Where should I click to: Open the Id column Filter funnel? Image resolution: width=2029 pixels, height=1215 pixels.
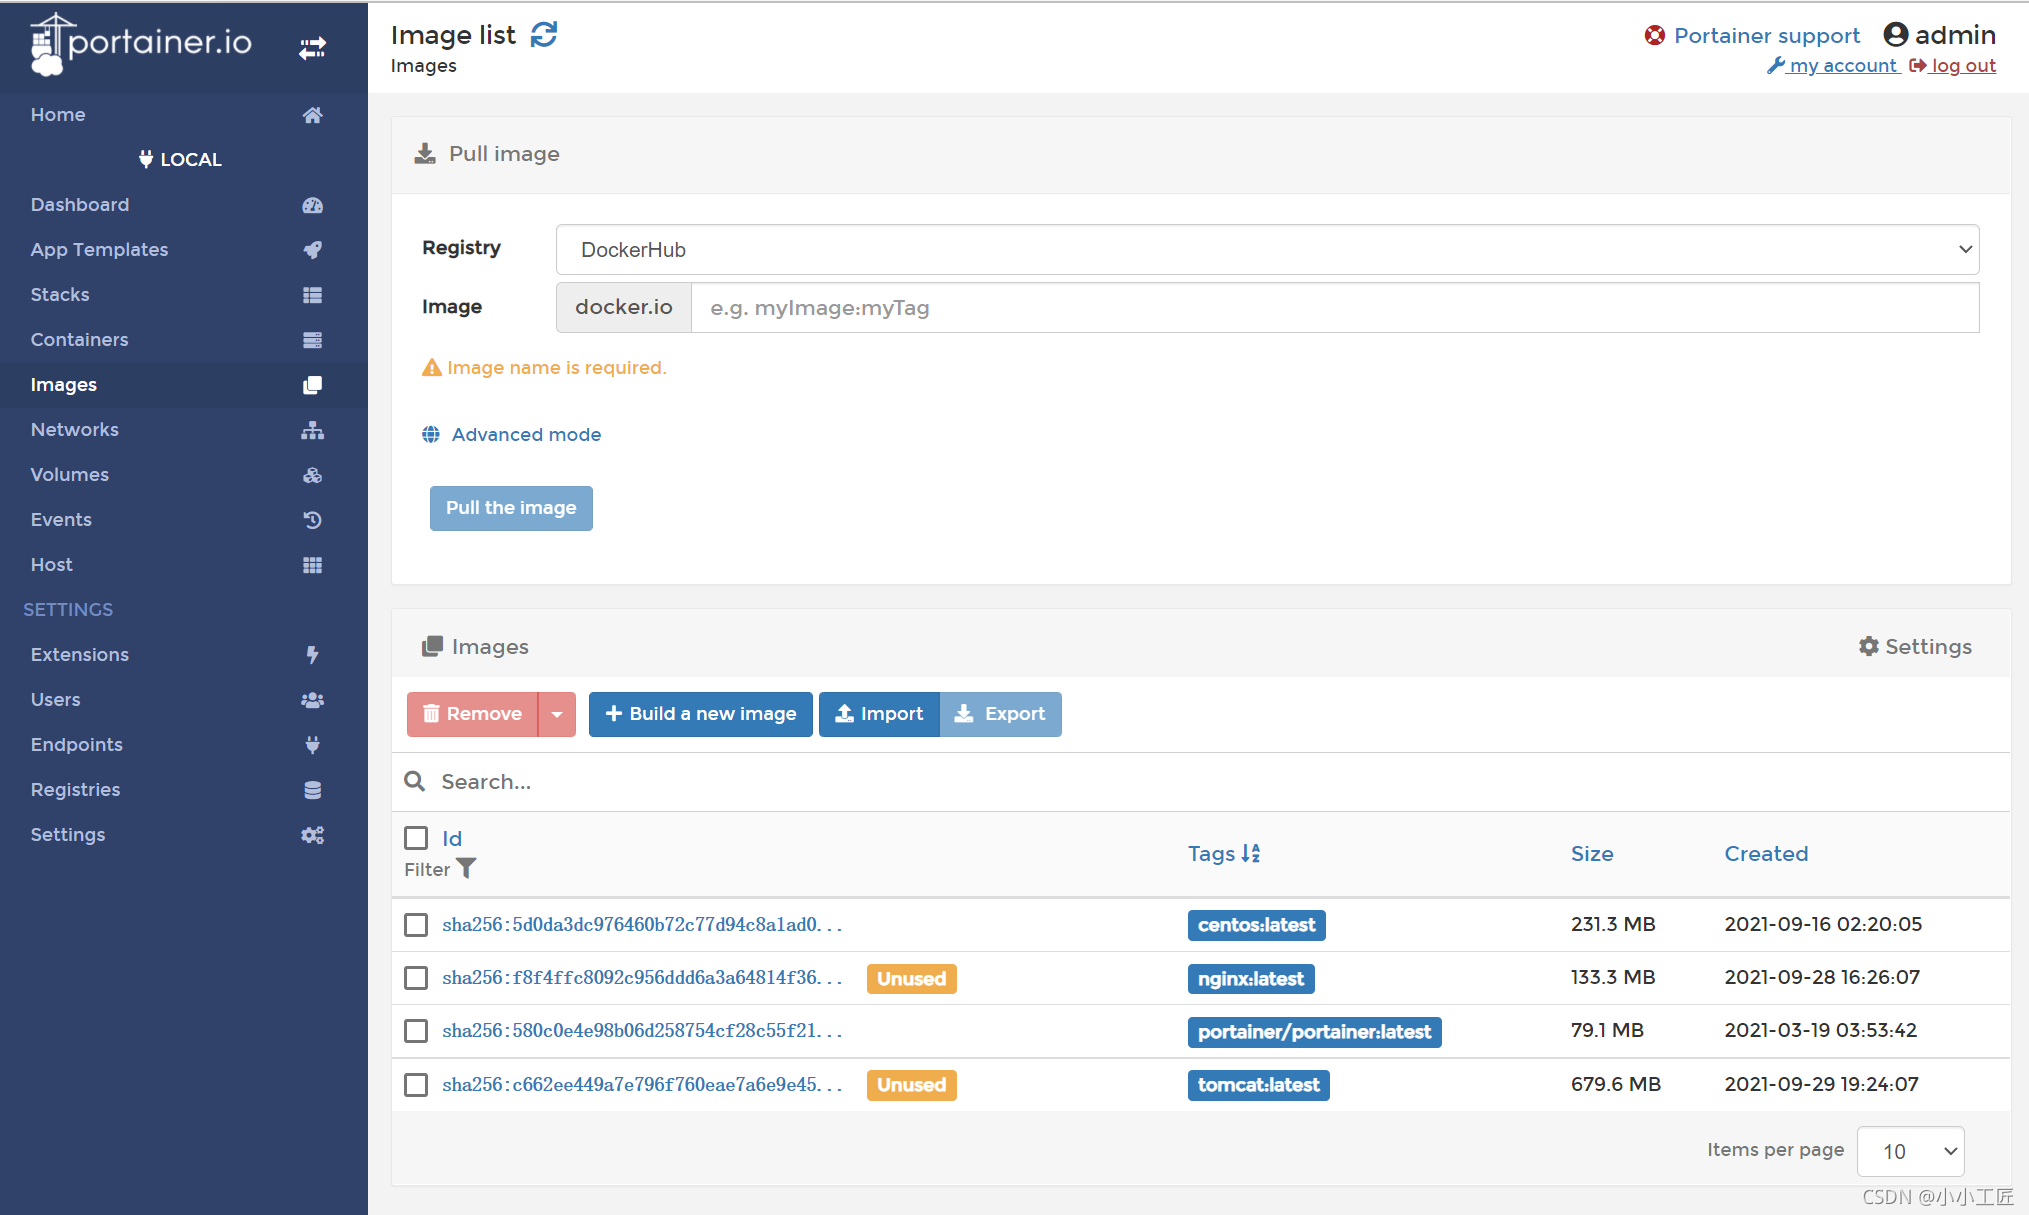click(466, 869)
